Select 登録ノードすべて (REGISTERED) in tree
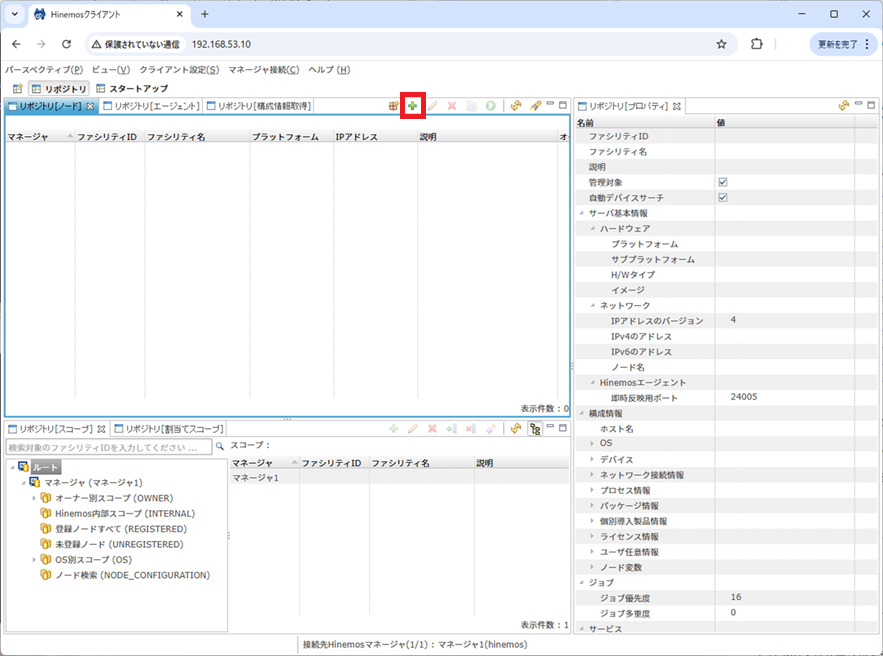The width and height of the screenshot is (883, 656). tap(121, 529)
